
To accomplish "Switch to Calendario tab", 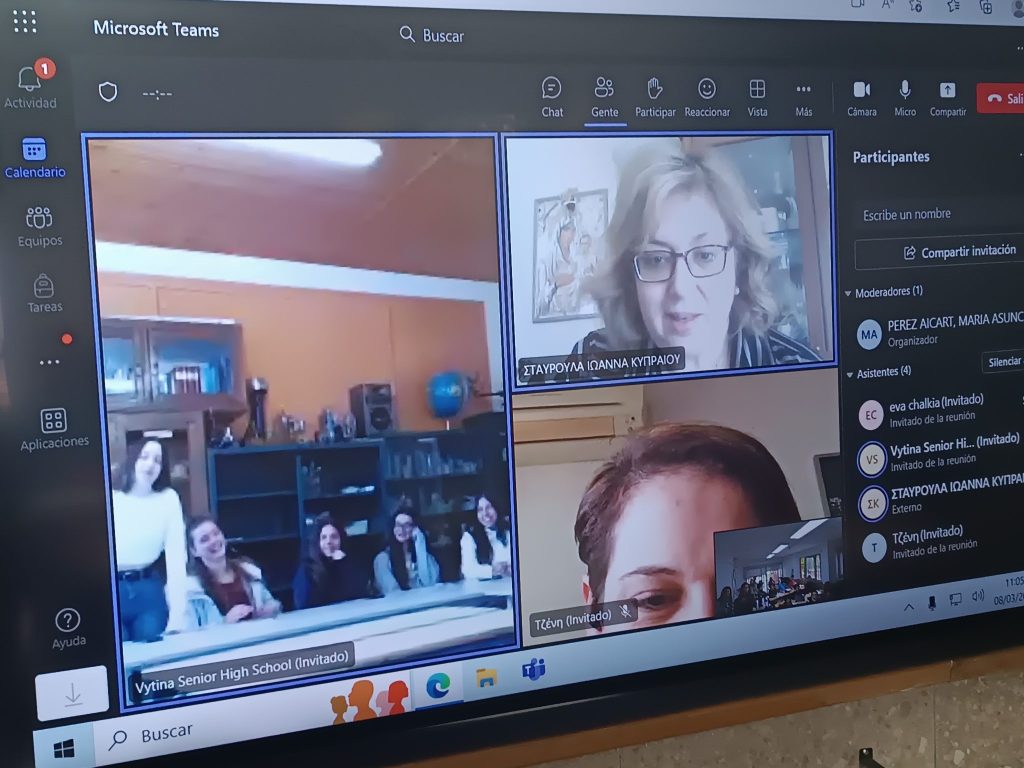I will tap(35, 157).
